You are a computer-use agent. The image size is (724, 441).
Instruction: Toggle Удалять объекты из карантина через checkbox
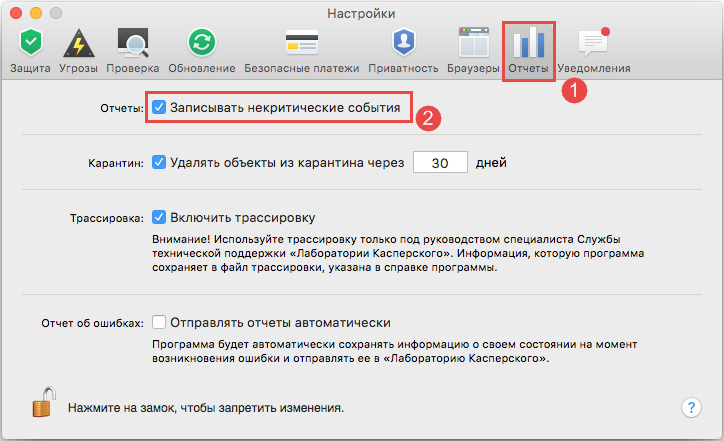[159, 162]
